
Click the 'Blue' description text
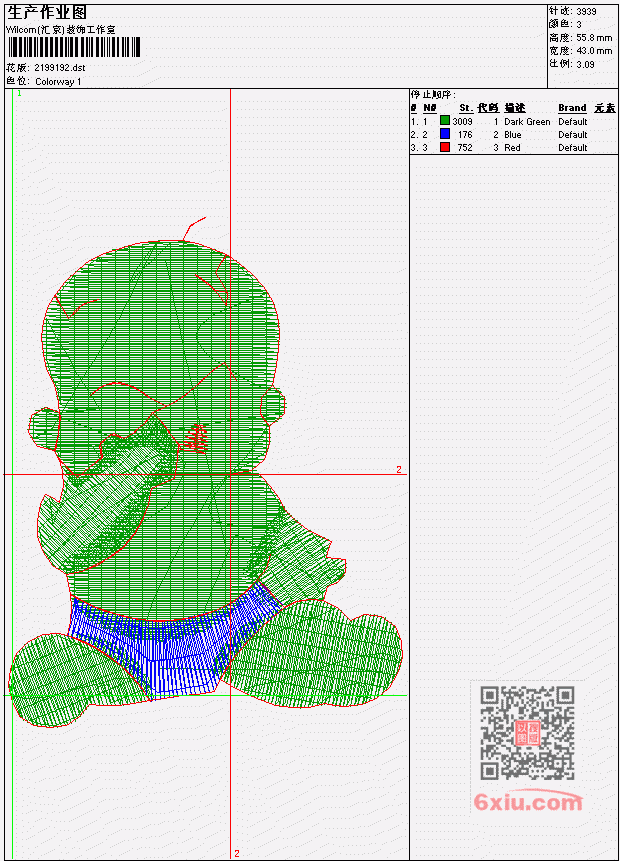[x=513, y=135]
